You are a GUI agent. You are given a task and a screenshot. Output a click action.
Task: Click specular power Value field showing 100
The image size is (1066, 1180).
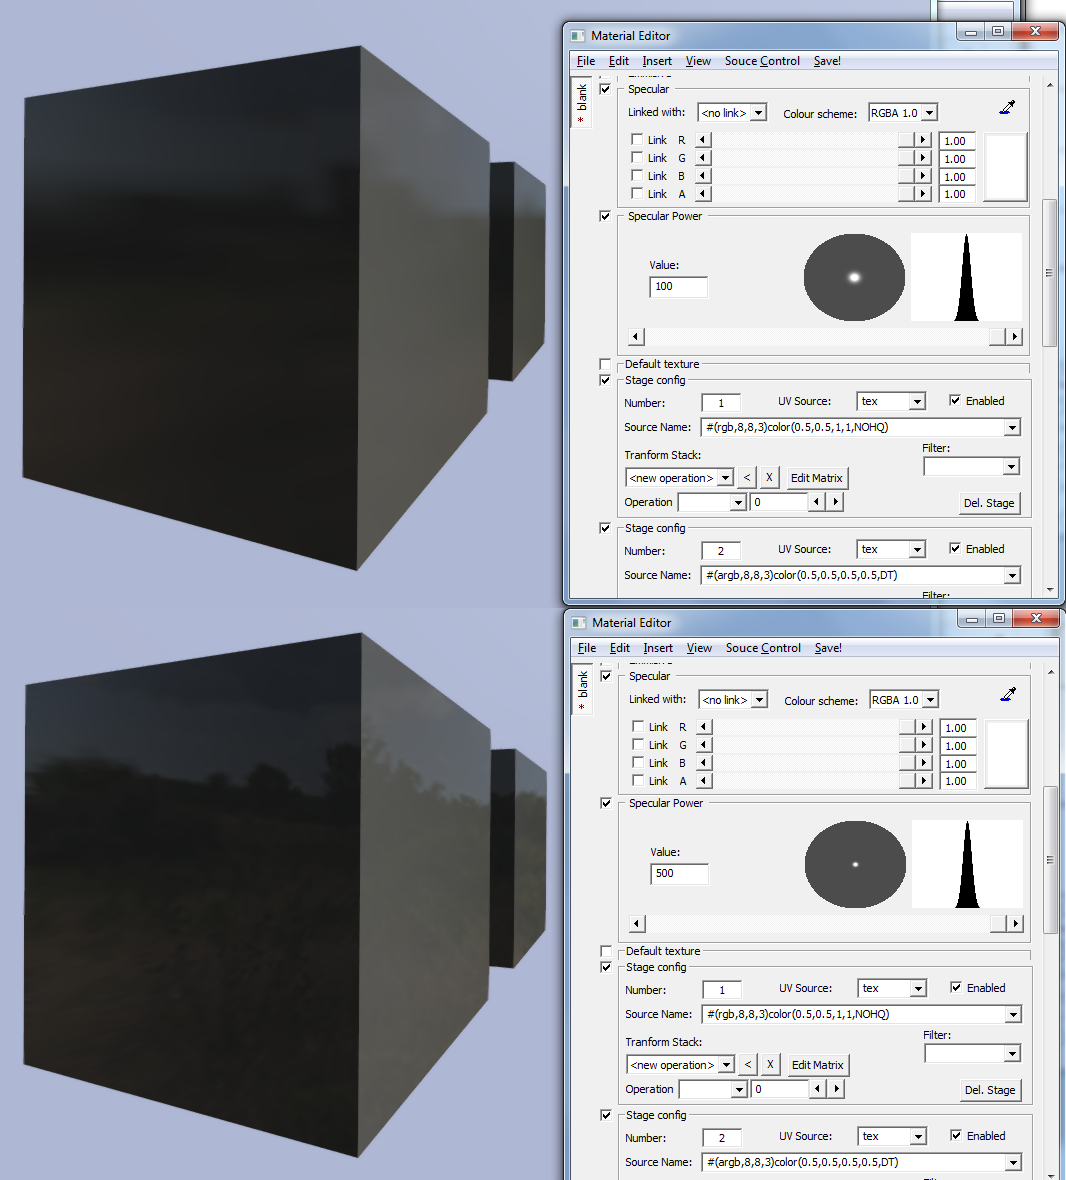click(x=678, y=287)
